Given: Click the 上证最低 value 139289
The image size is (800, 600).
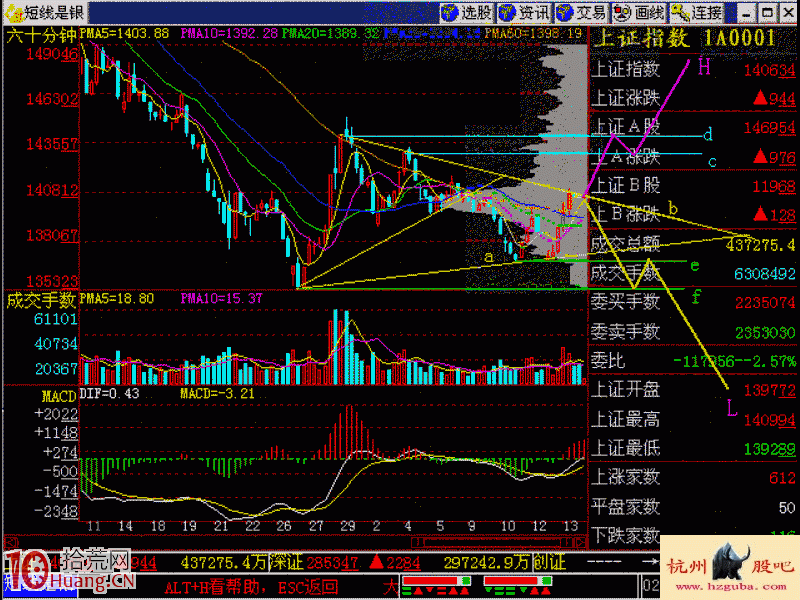Looking at the screenshot, I should pyautogui.click(x=769, y=449).
